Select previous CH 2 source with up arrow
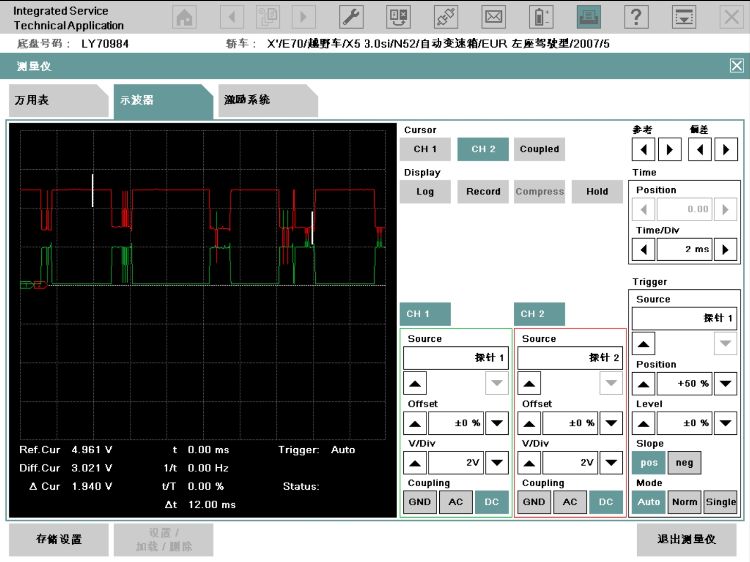Image resolution: width=750 pixels, height=562 pixels. click(x=529, y=384)
